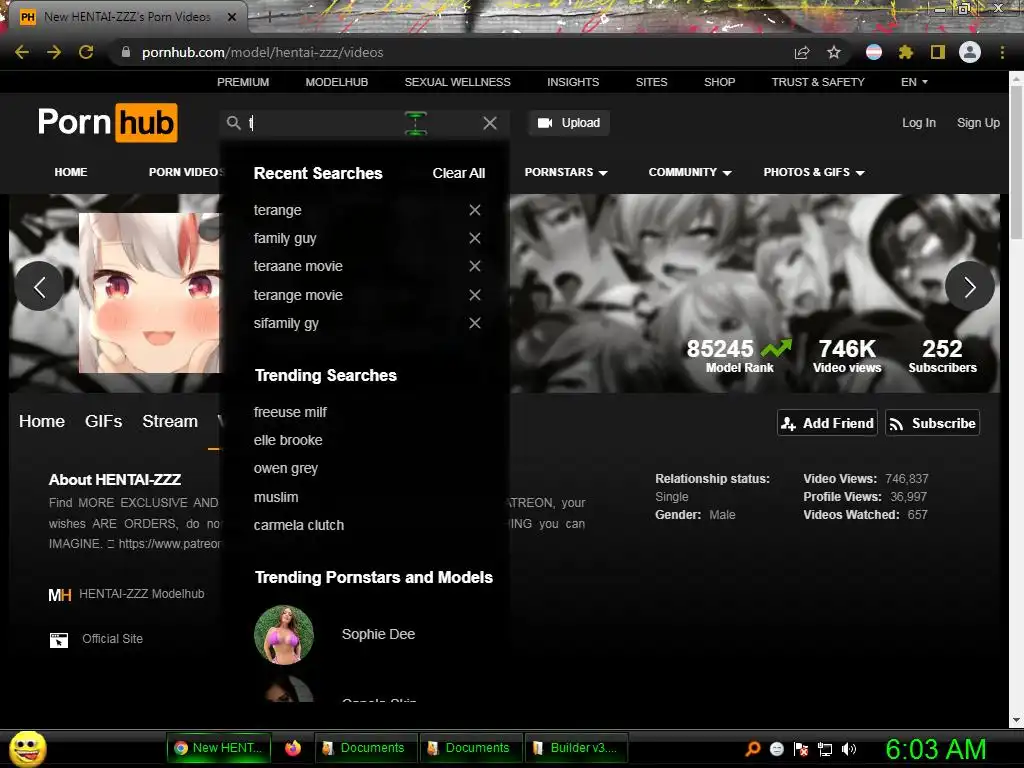Image resolution: width=1024 pixels, height=768 pixels.
Task: Switch to the Stream profile tab
Action: click(170, 421)
